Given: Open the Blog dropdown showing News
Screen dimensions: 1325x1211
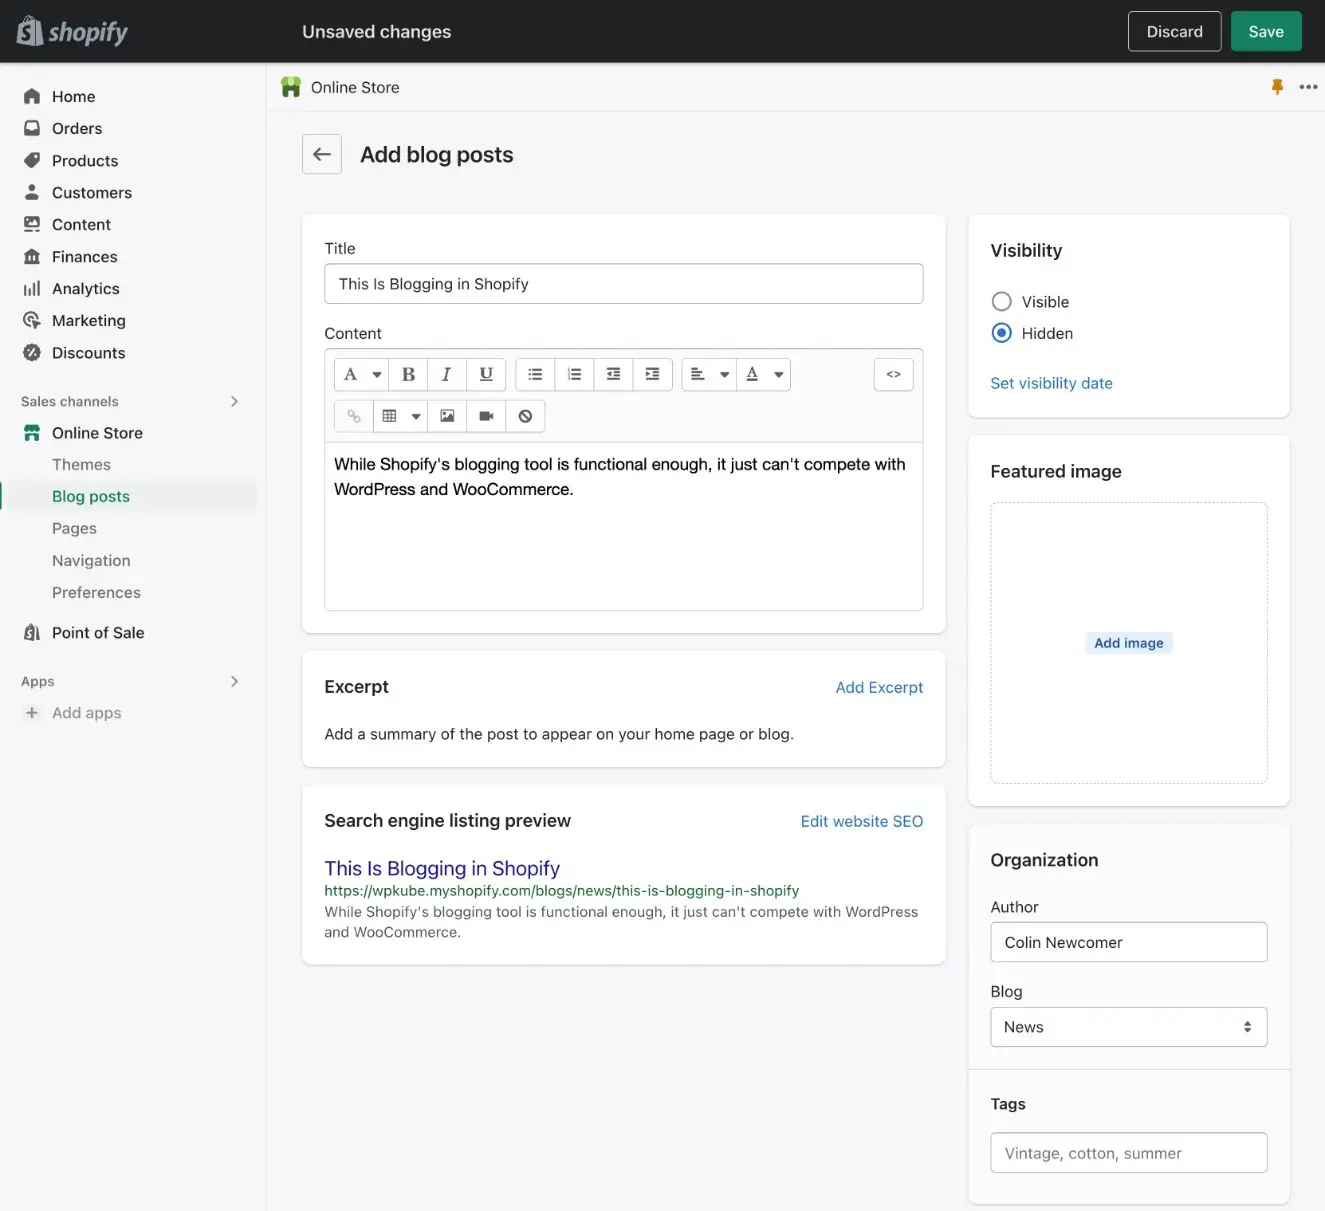Looking at the screenshot, I should [1128, 1027].
